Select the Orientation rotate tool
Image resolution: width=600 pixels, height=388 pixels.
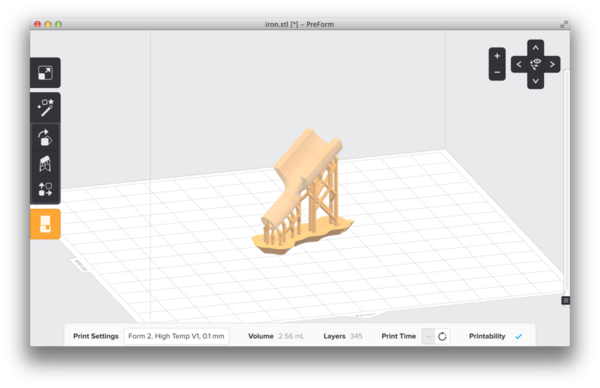point(45,137)
